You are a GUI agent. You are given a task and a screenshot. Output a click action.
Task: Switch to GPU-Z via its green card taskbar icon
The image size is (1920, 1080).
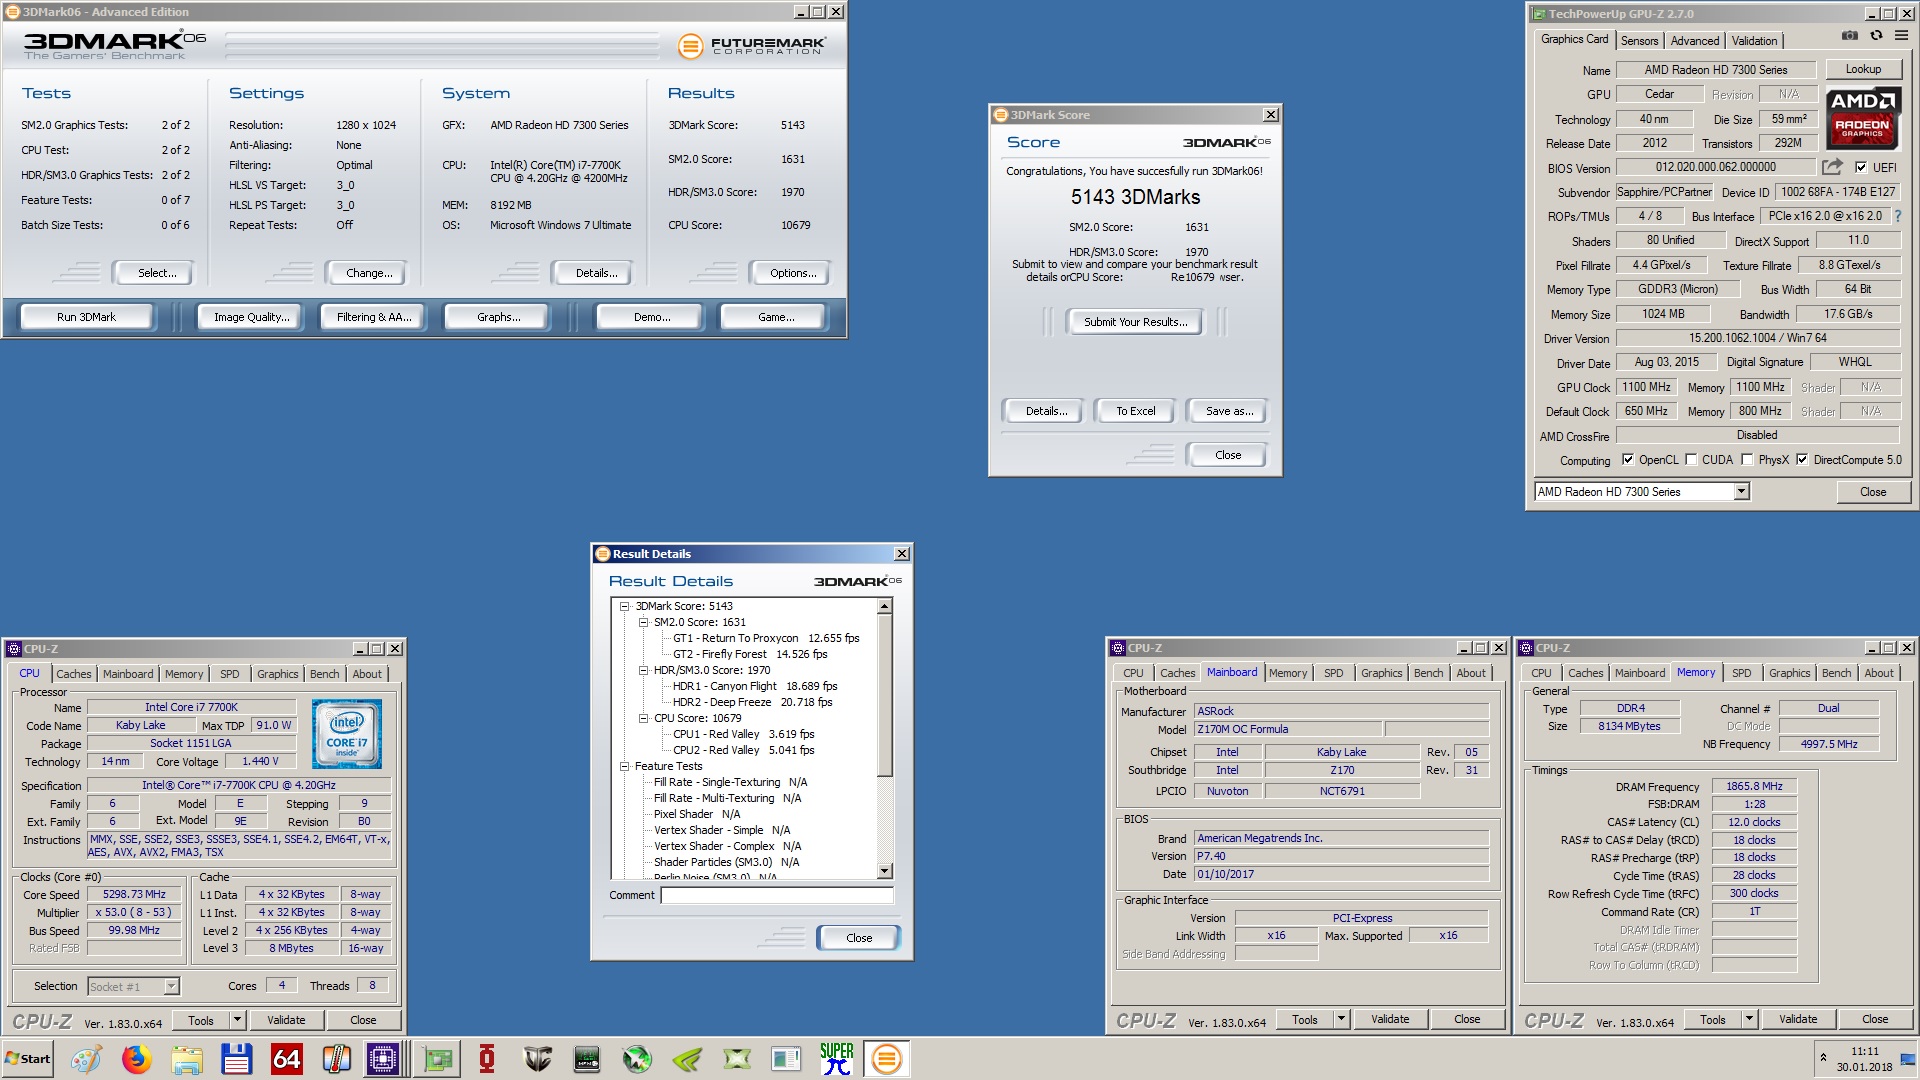pos(437,1059)
